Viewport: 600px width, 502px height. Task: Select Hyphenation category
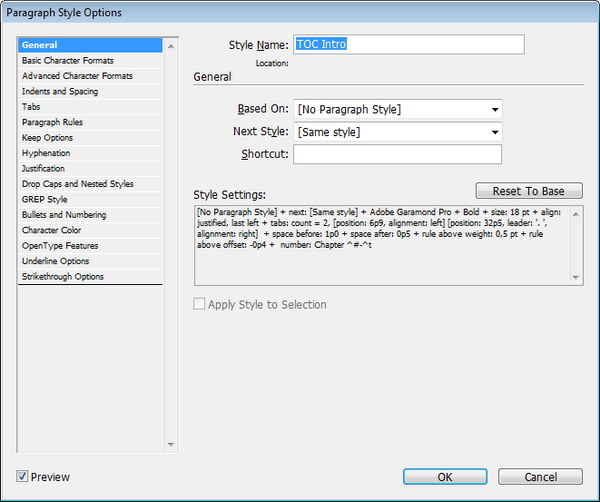click(x=90, y=153)
